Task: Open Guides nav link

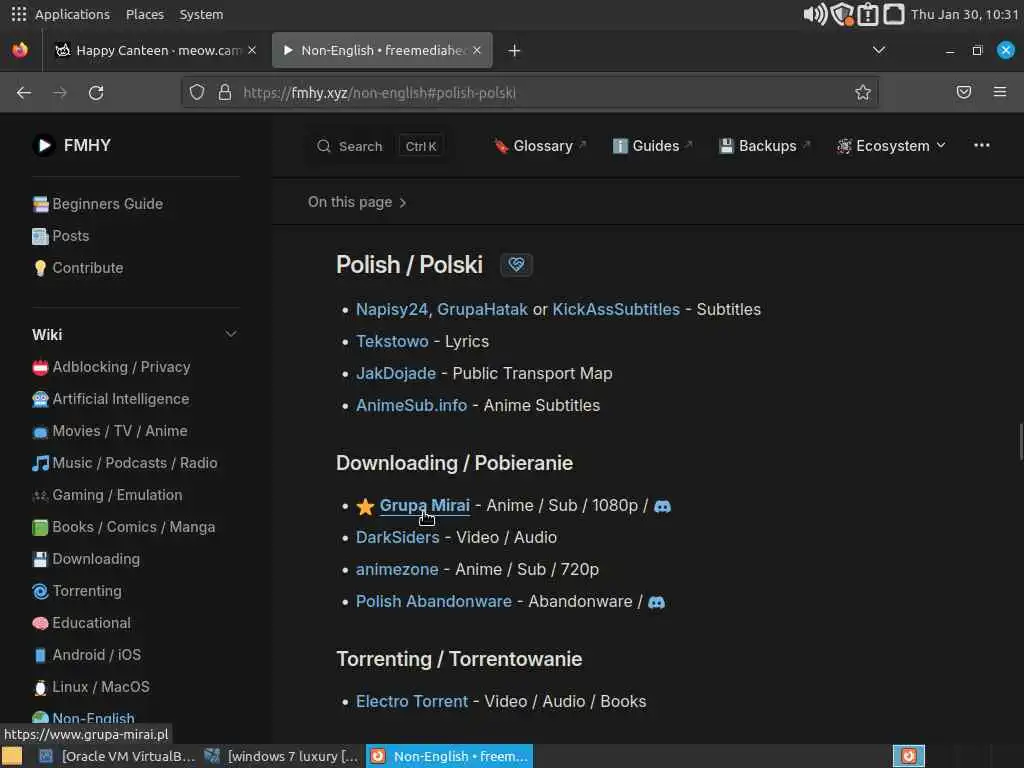Action: 652,146
